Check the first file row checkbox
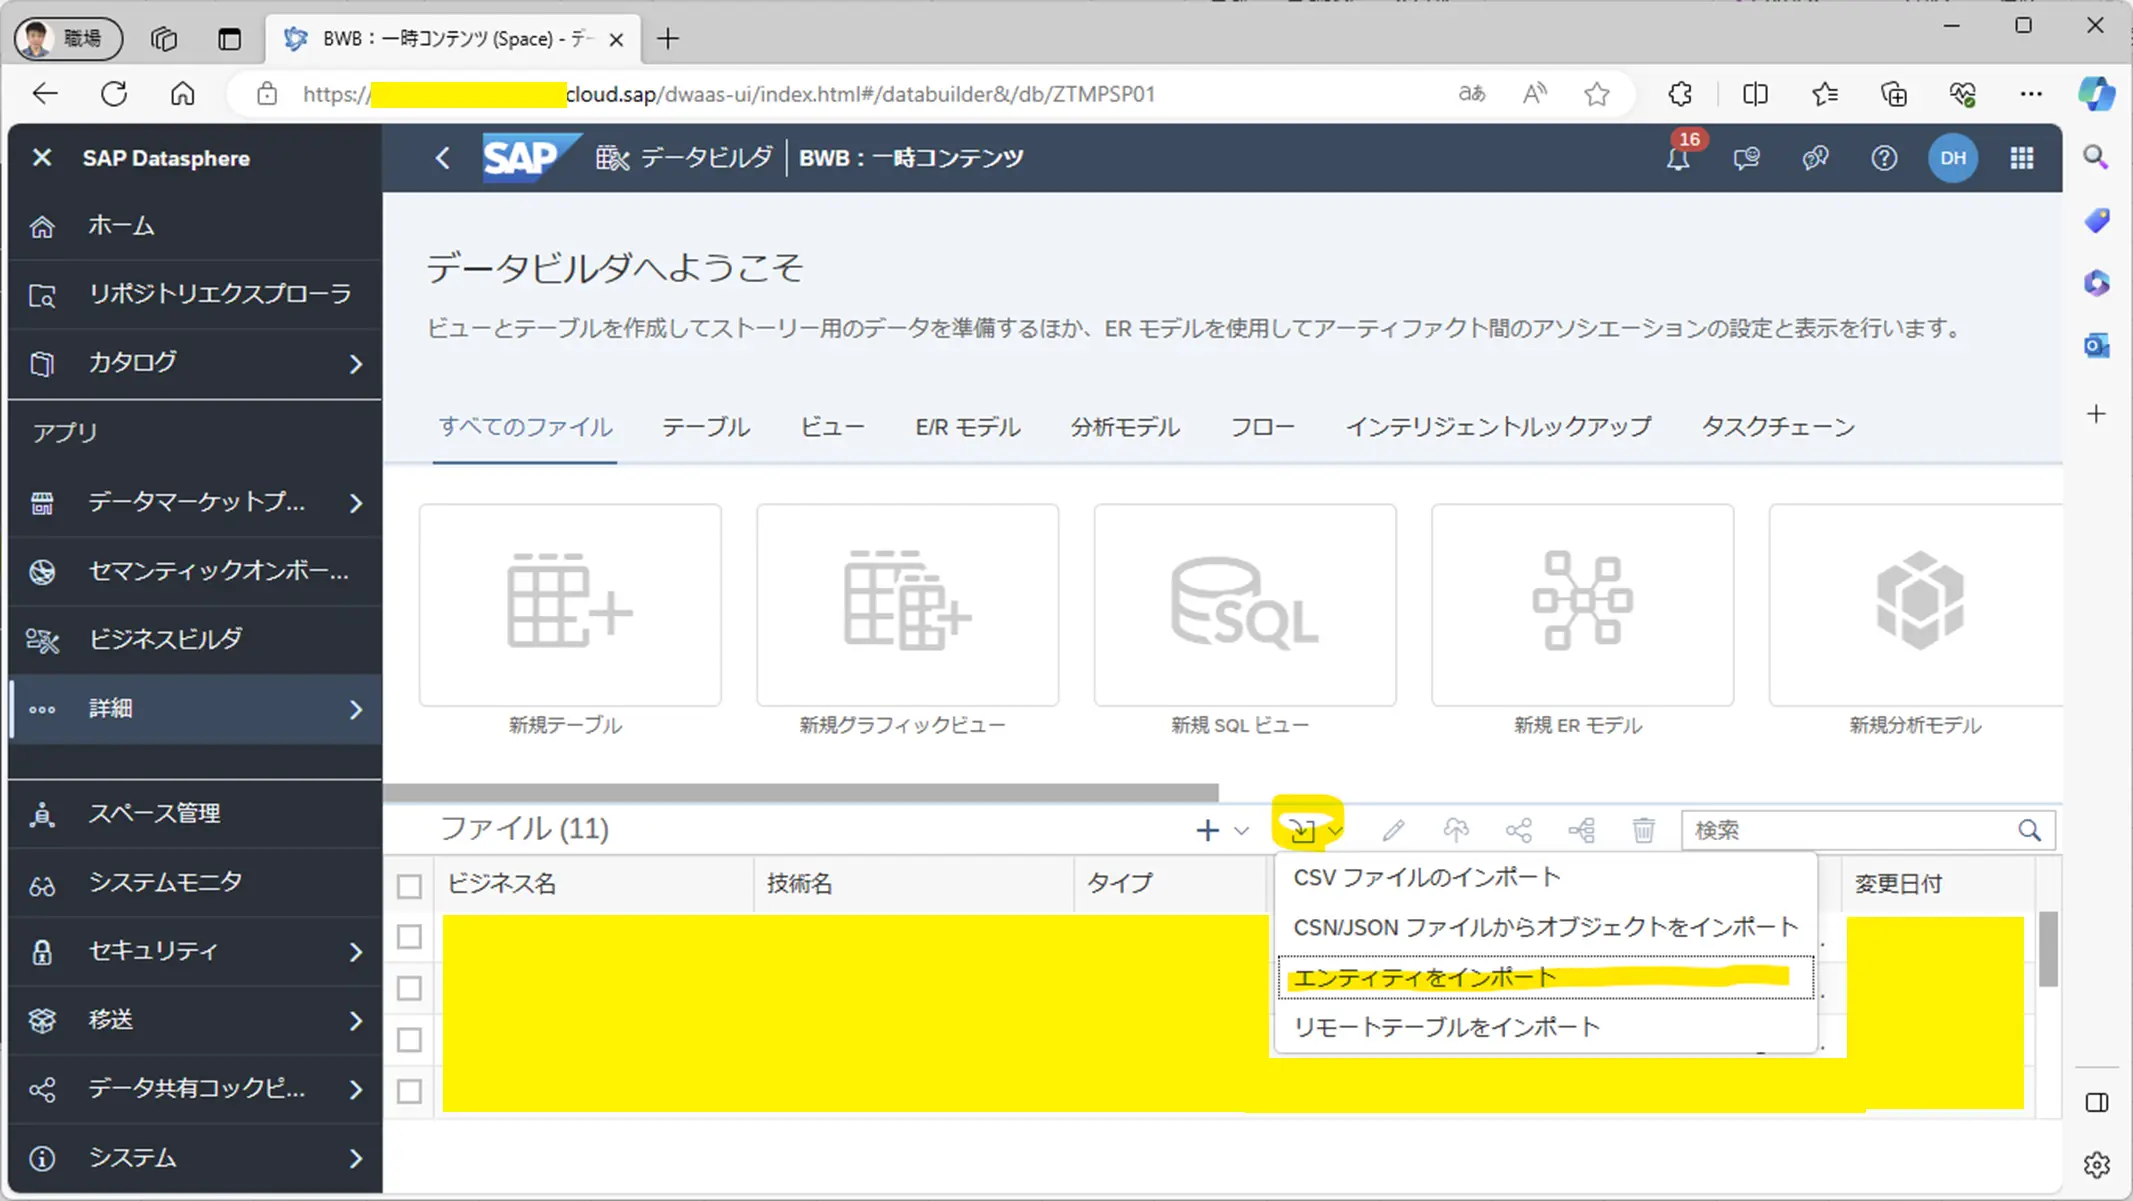2133x1201 pixels. click(409, 937)
